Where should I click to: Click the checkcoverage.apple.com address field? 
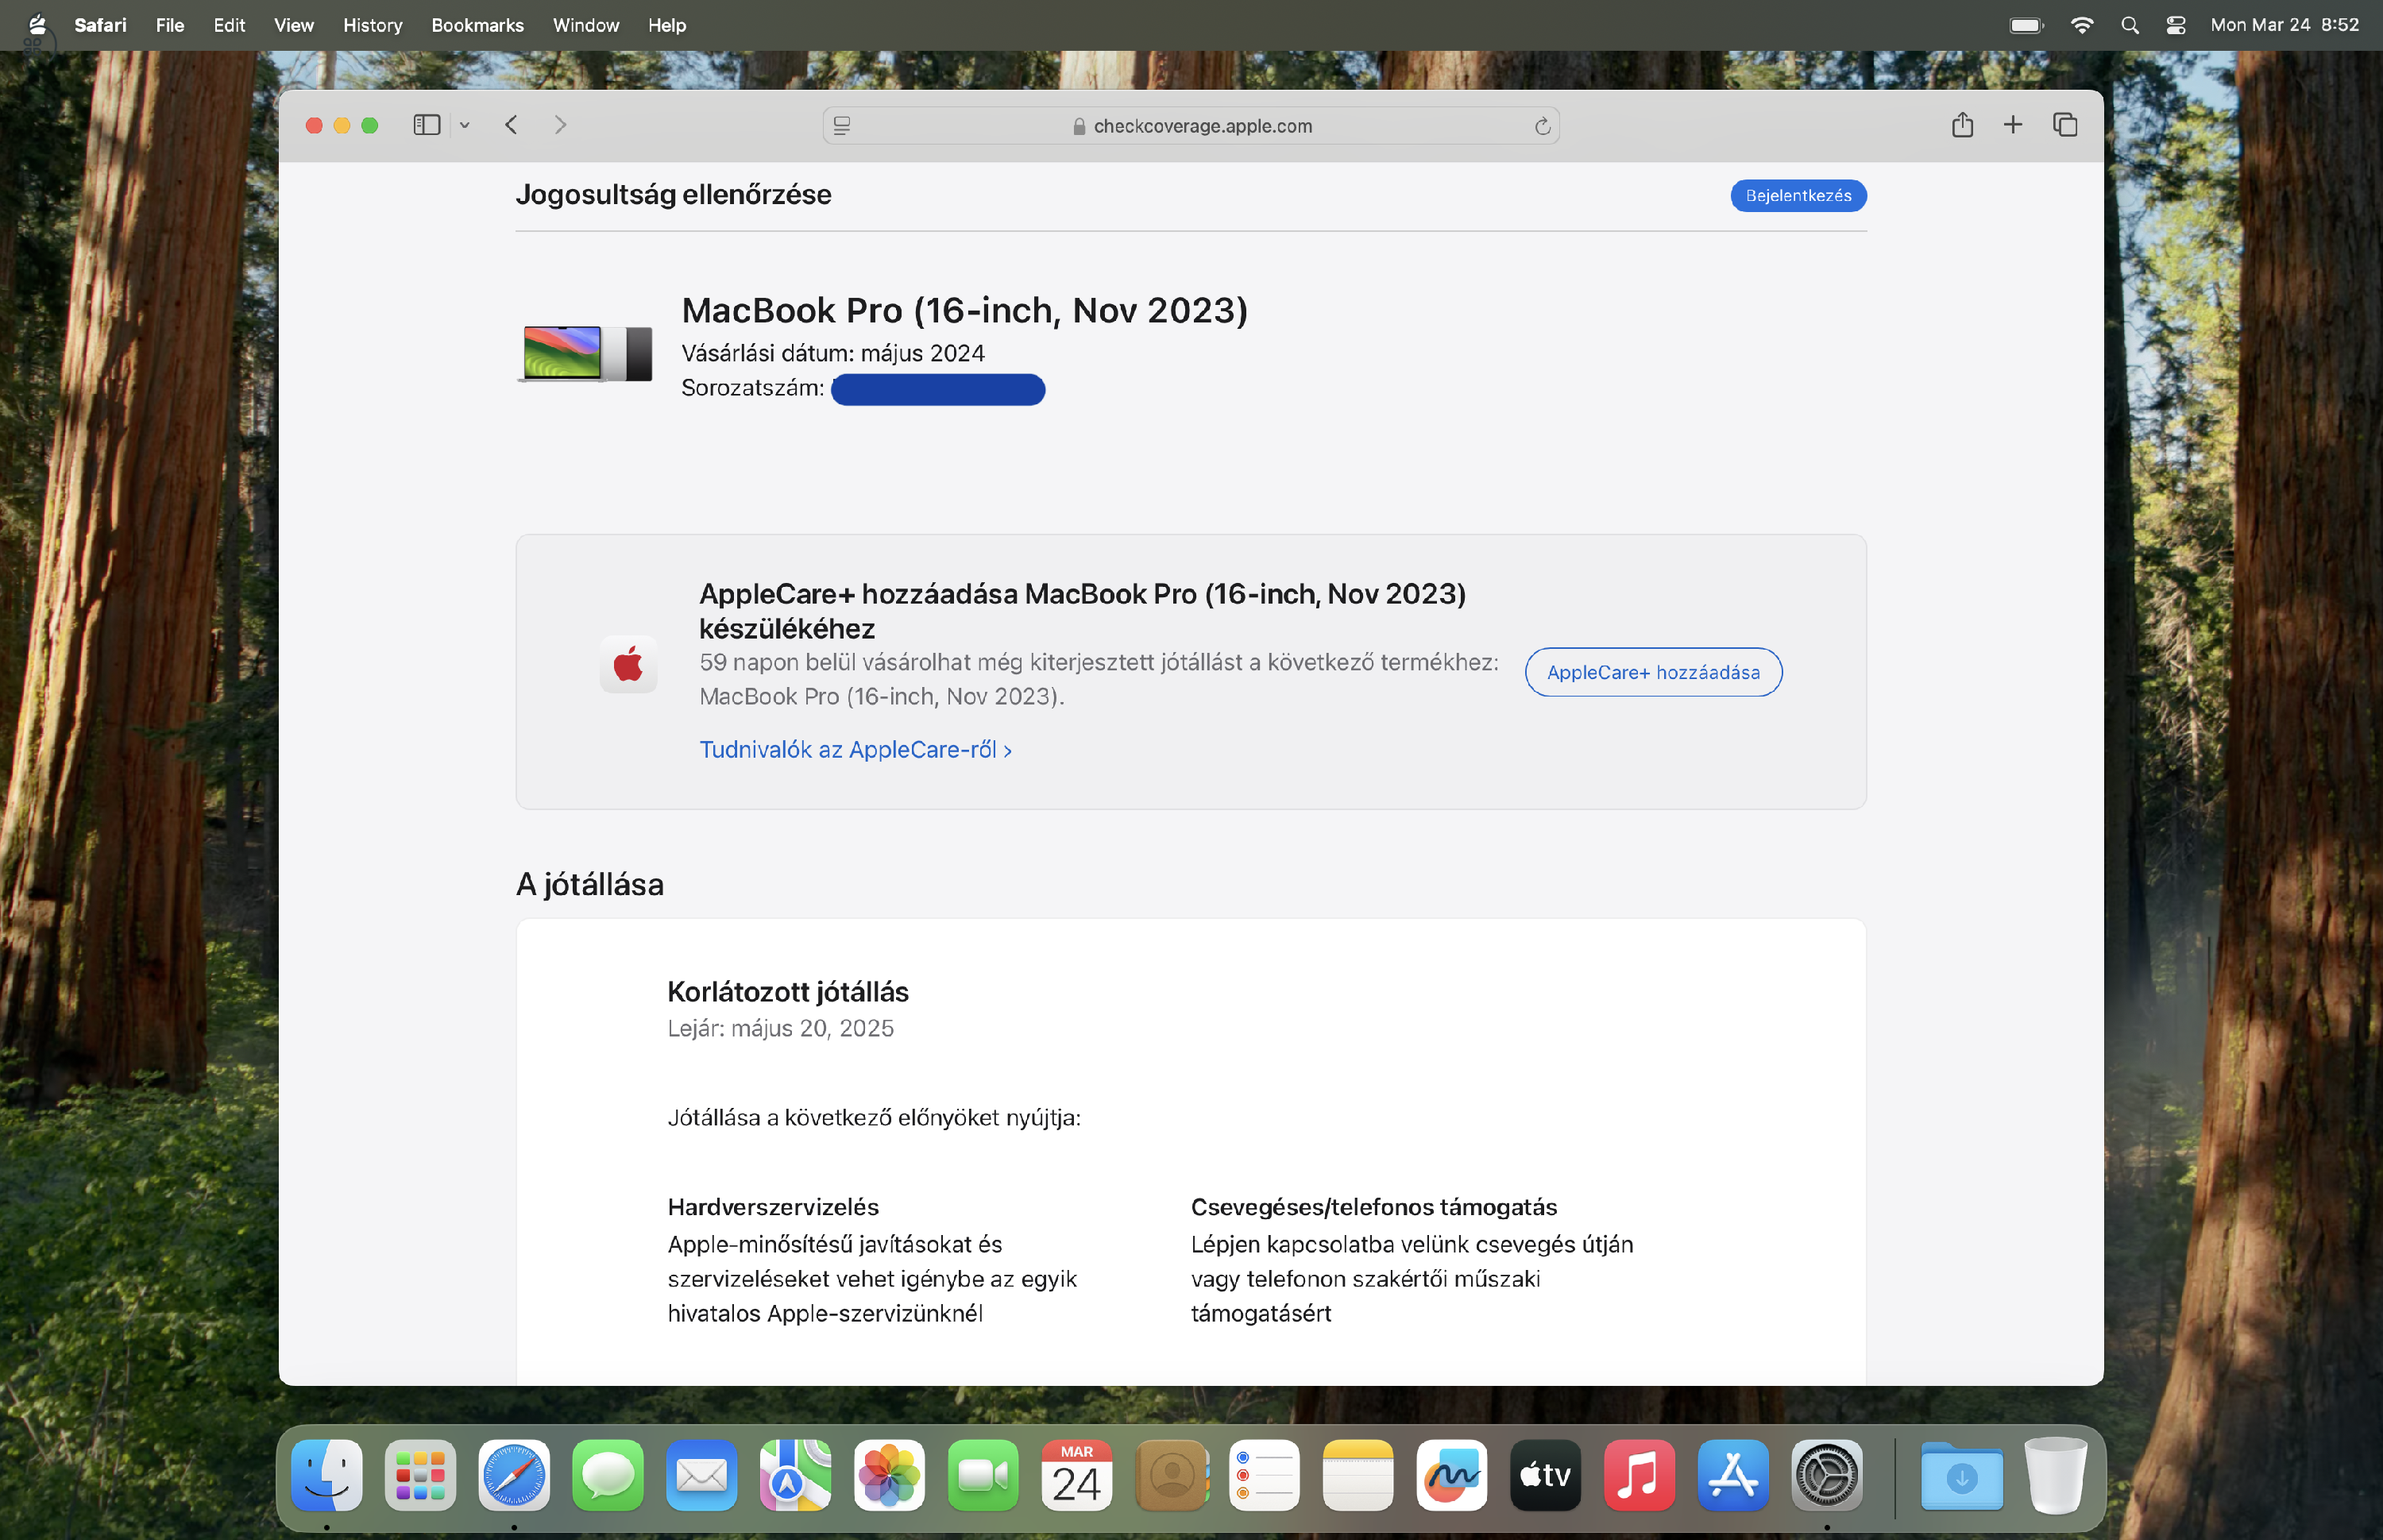[x=1191, y=126]
